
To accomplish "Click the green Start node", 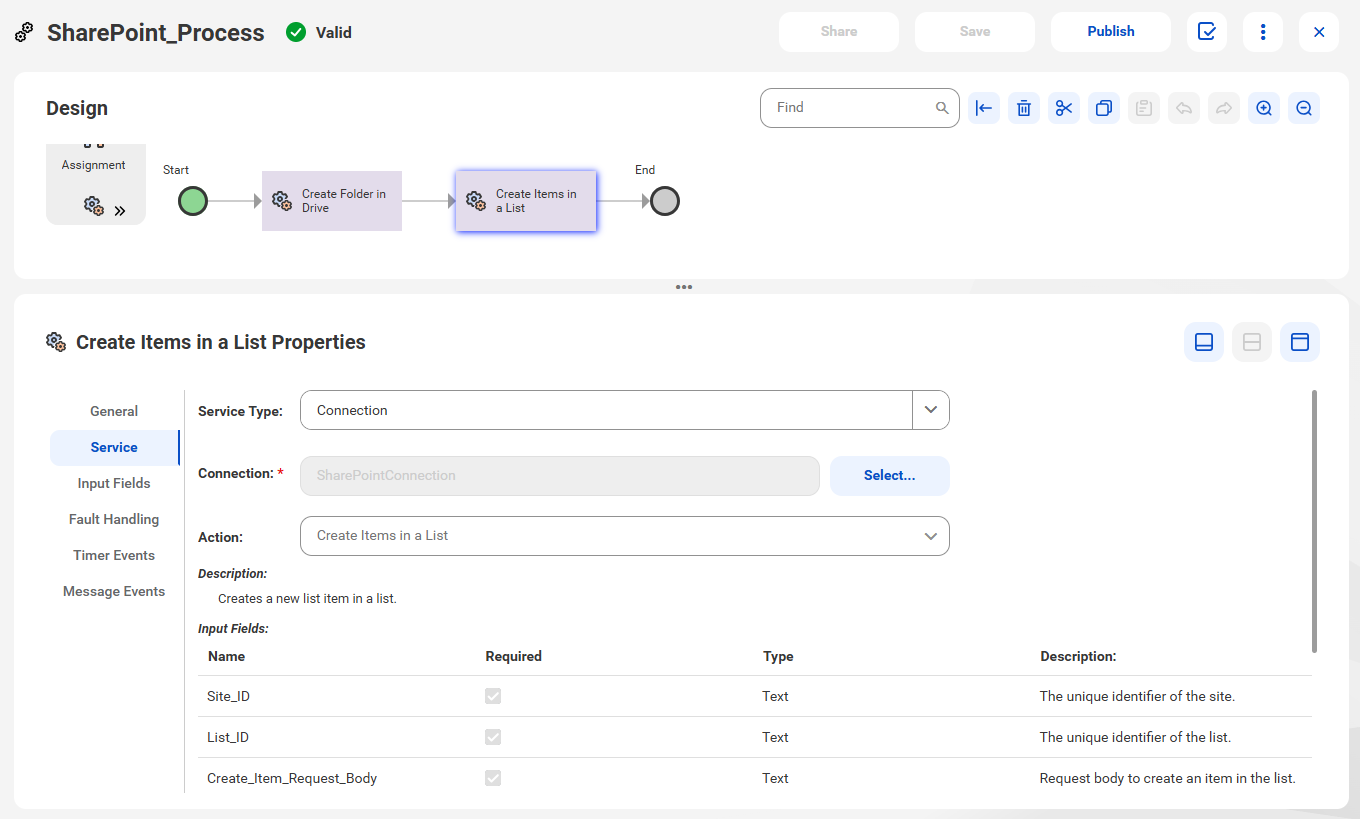I will 193,201.
